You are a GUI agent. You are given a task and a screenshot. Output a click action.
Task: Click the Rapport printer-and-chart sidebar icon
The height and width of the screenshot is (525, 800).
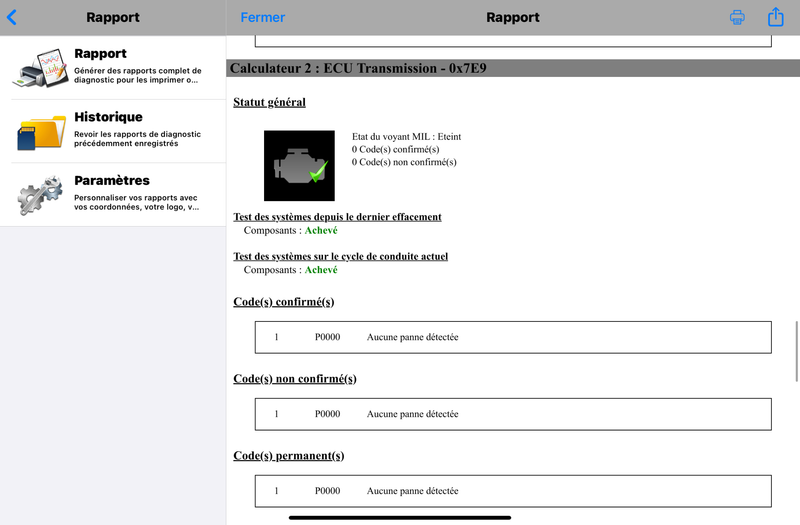pyautogui.click(x=39, y=67)
